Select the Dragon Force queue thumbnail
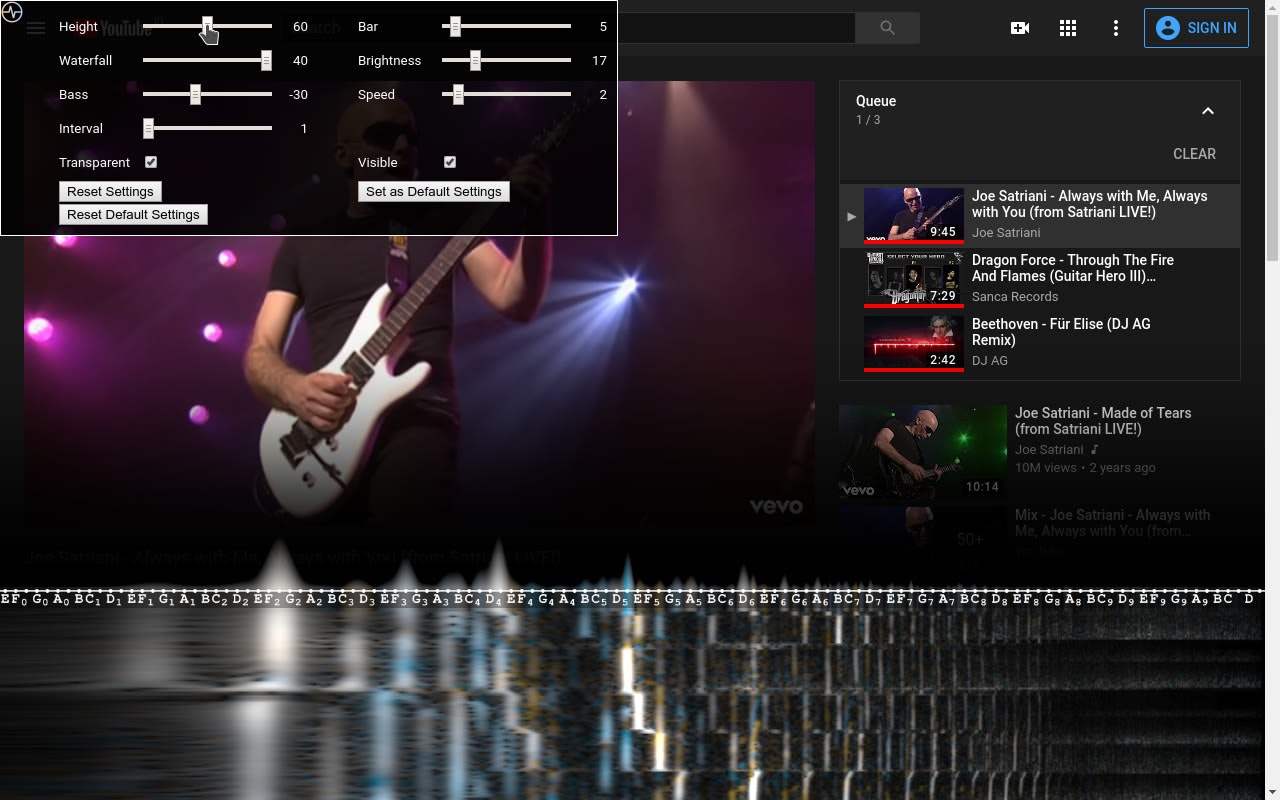 [914, 279]
